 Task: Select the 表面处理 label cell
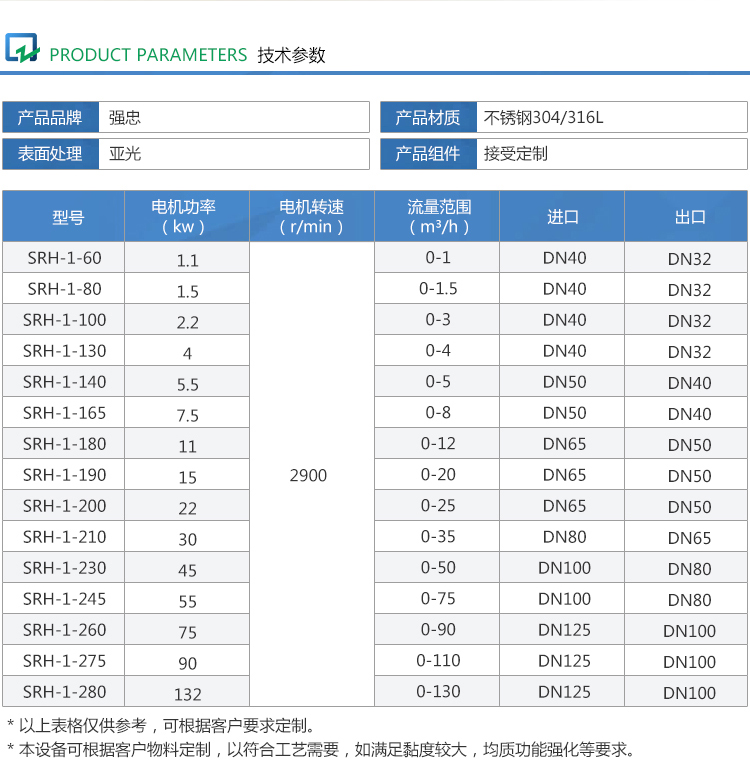tap(51, 154)
